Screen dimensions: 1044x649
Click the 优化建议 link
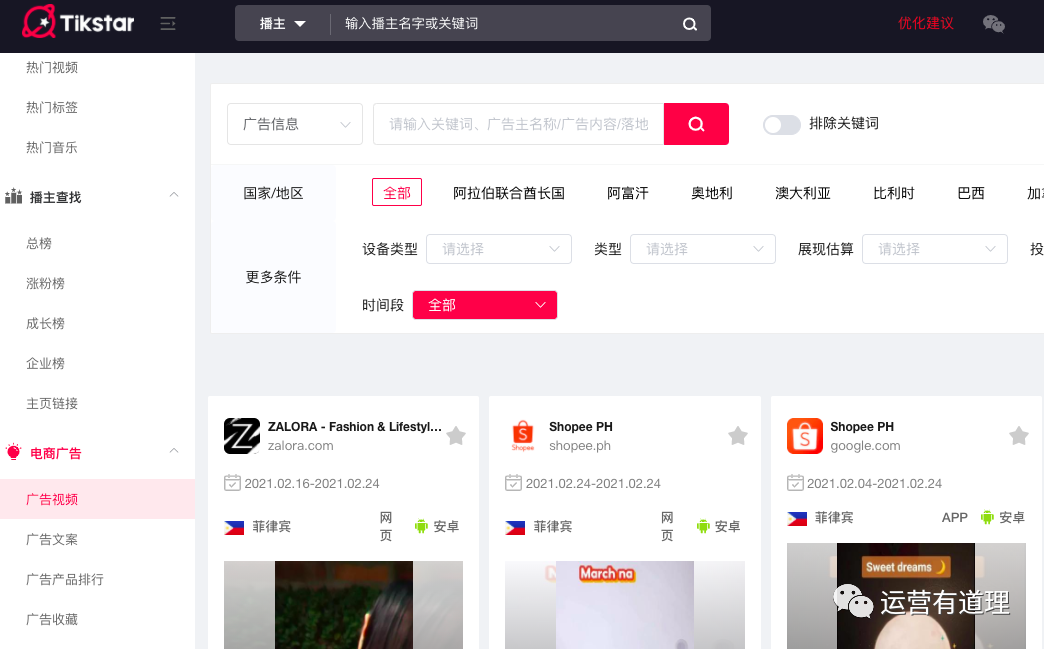click(x=925, y=24)
